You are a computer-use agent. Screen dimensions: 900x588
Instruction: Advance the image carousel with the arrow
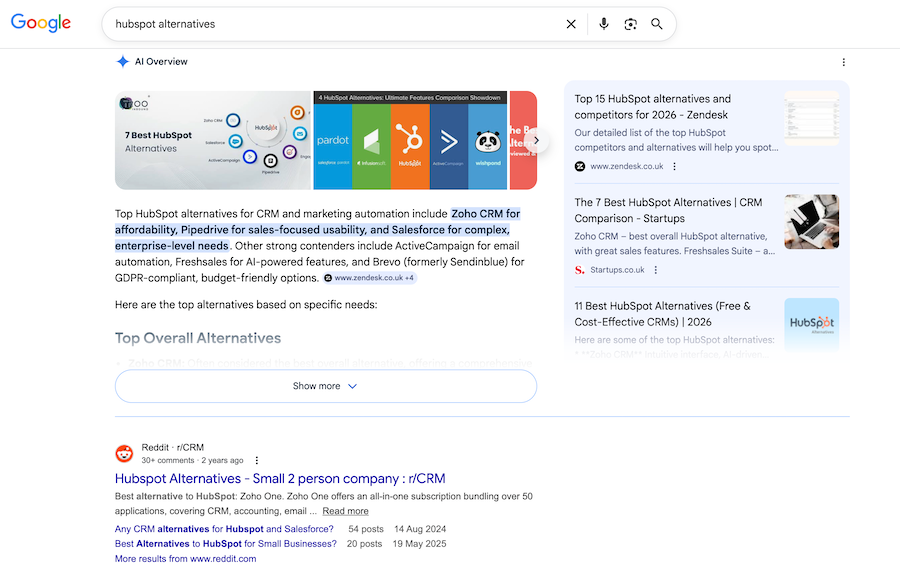tap(536, 140)
